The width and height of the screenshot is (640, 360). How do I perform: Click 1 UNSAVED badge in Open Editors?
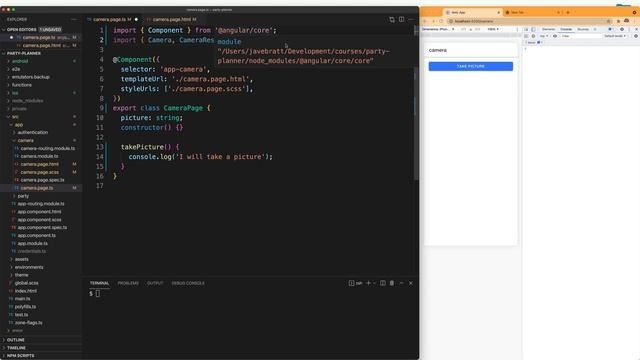point(50,29)
